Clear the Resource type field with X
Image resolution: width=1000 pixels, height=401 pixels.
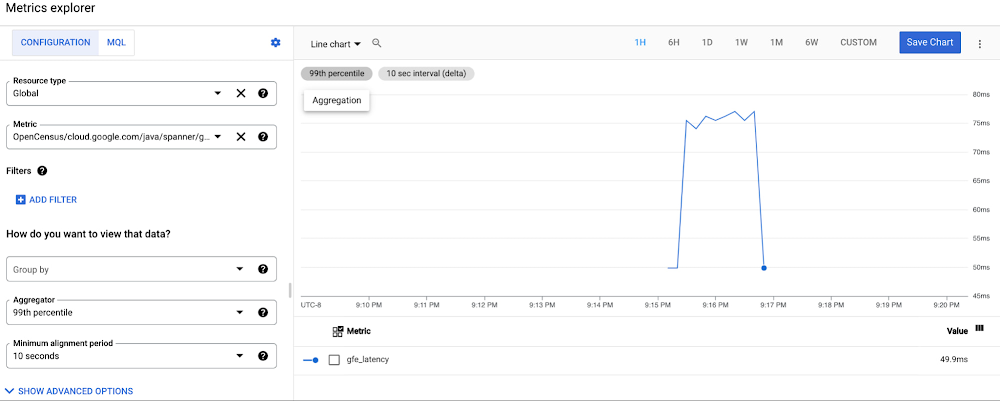tap(241, 93)
